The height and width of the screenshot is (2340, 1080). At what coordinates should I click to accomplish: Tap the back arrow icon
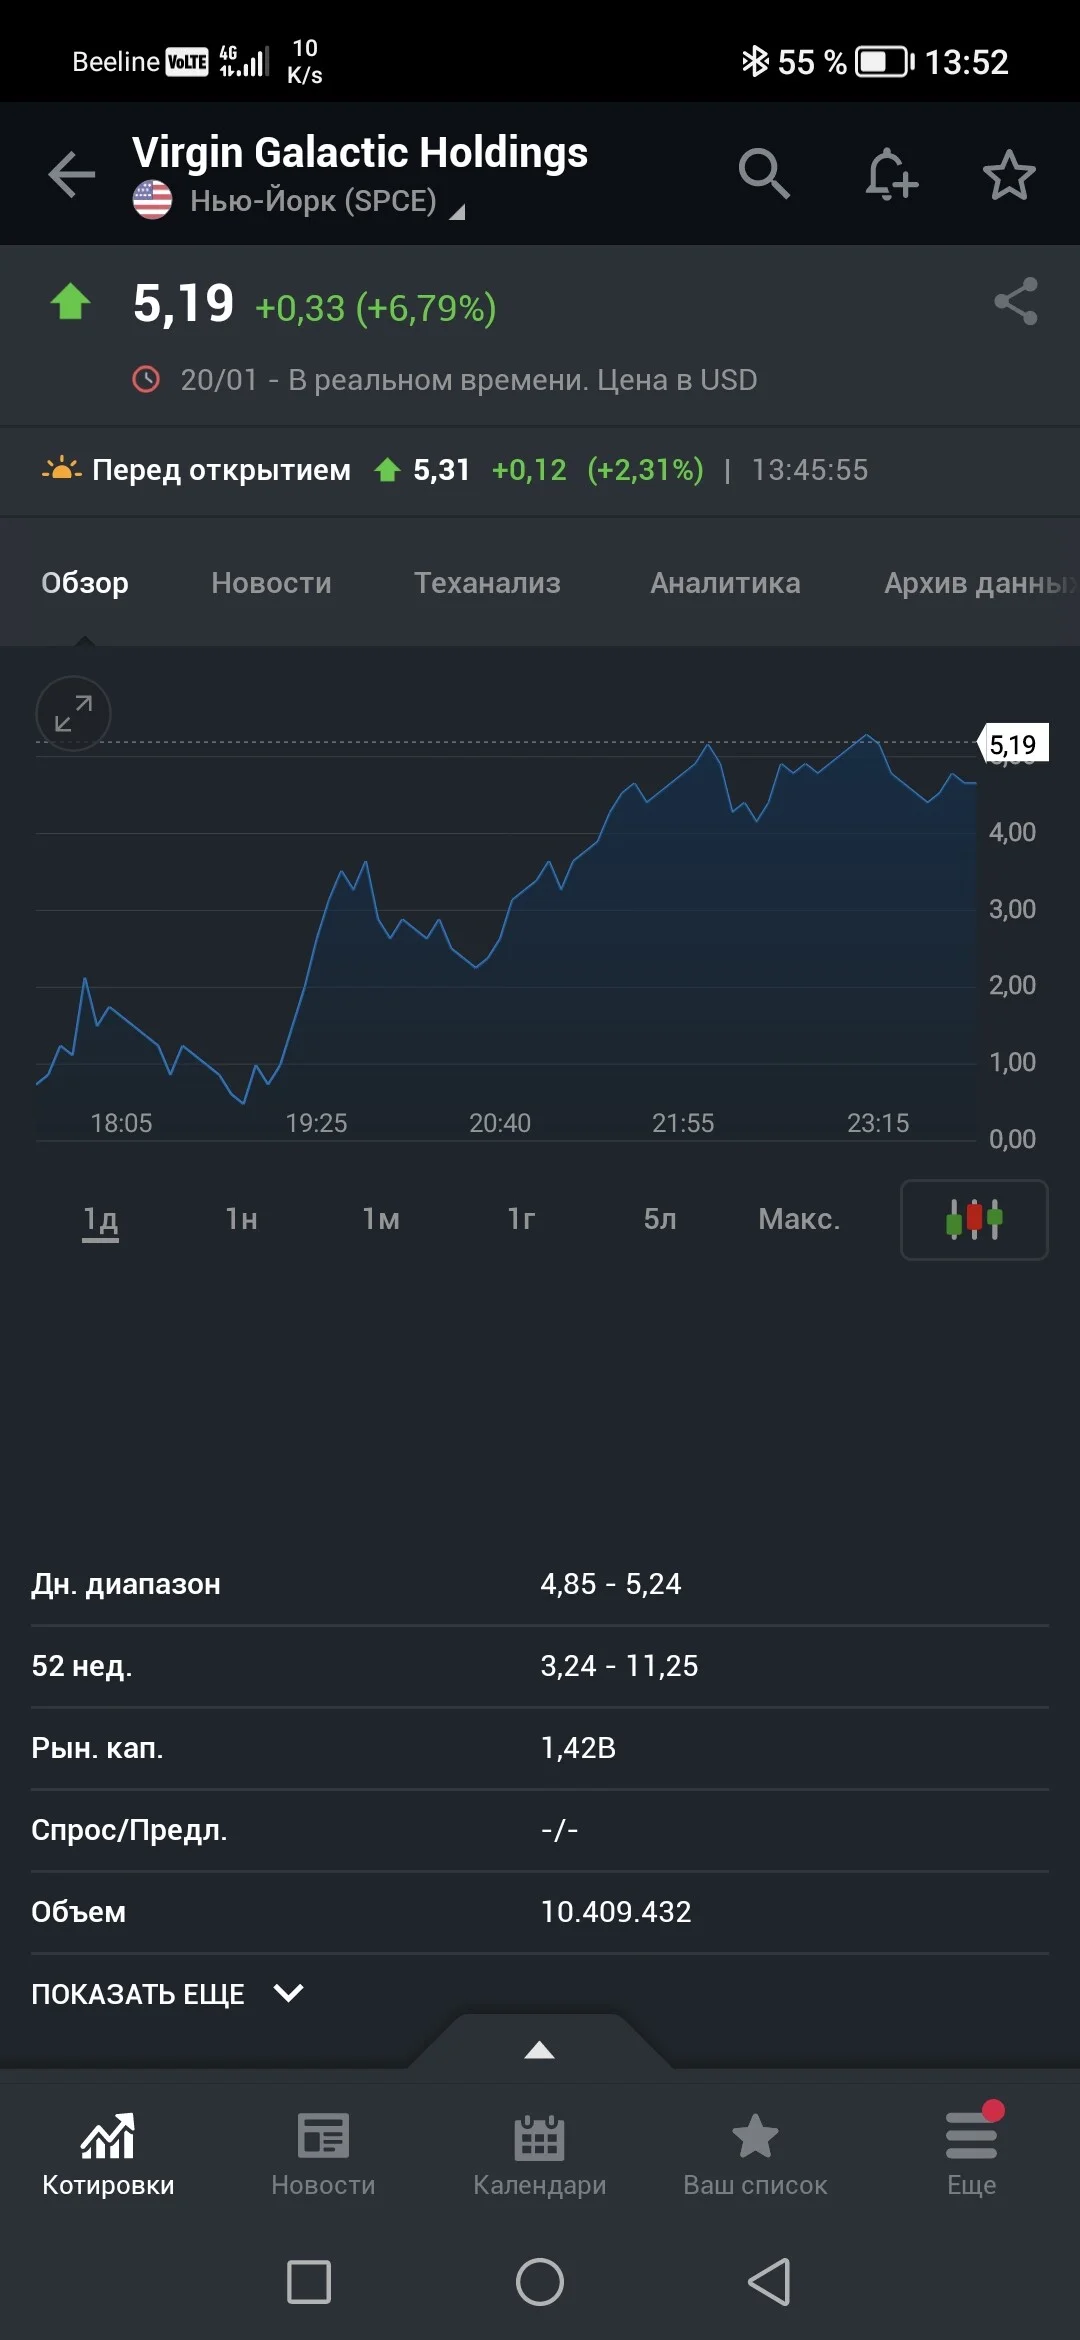coord(72,175)
